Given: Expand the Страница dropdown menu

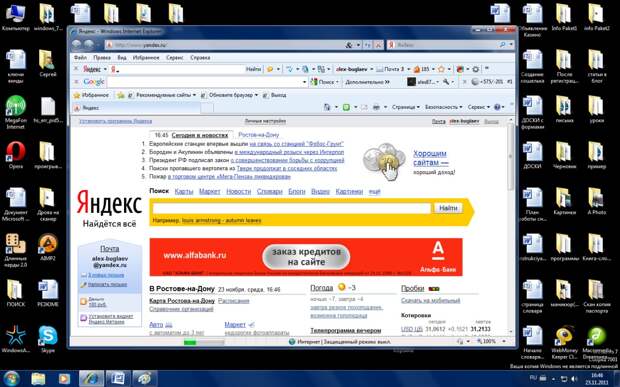Looking at the screenshot, I should [406, 107].
